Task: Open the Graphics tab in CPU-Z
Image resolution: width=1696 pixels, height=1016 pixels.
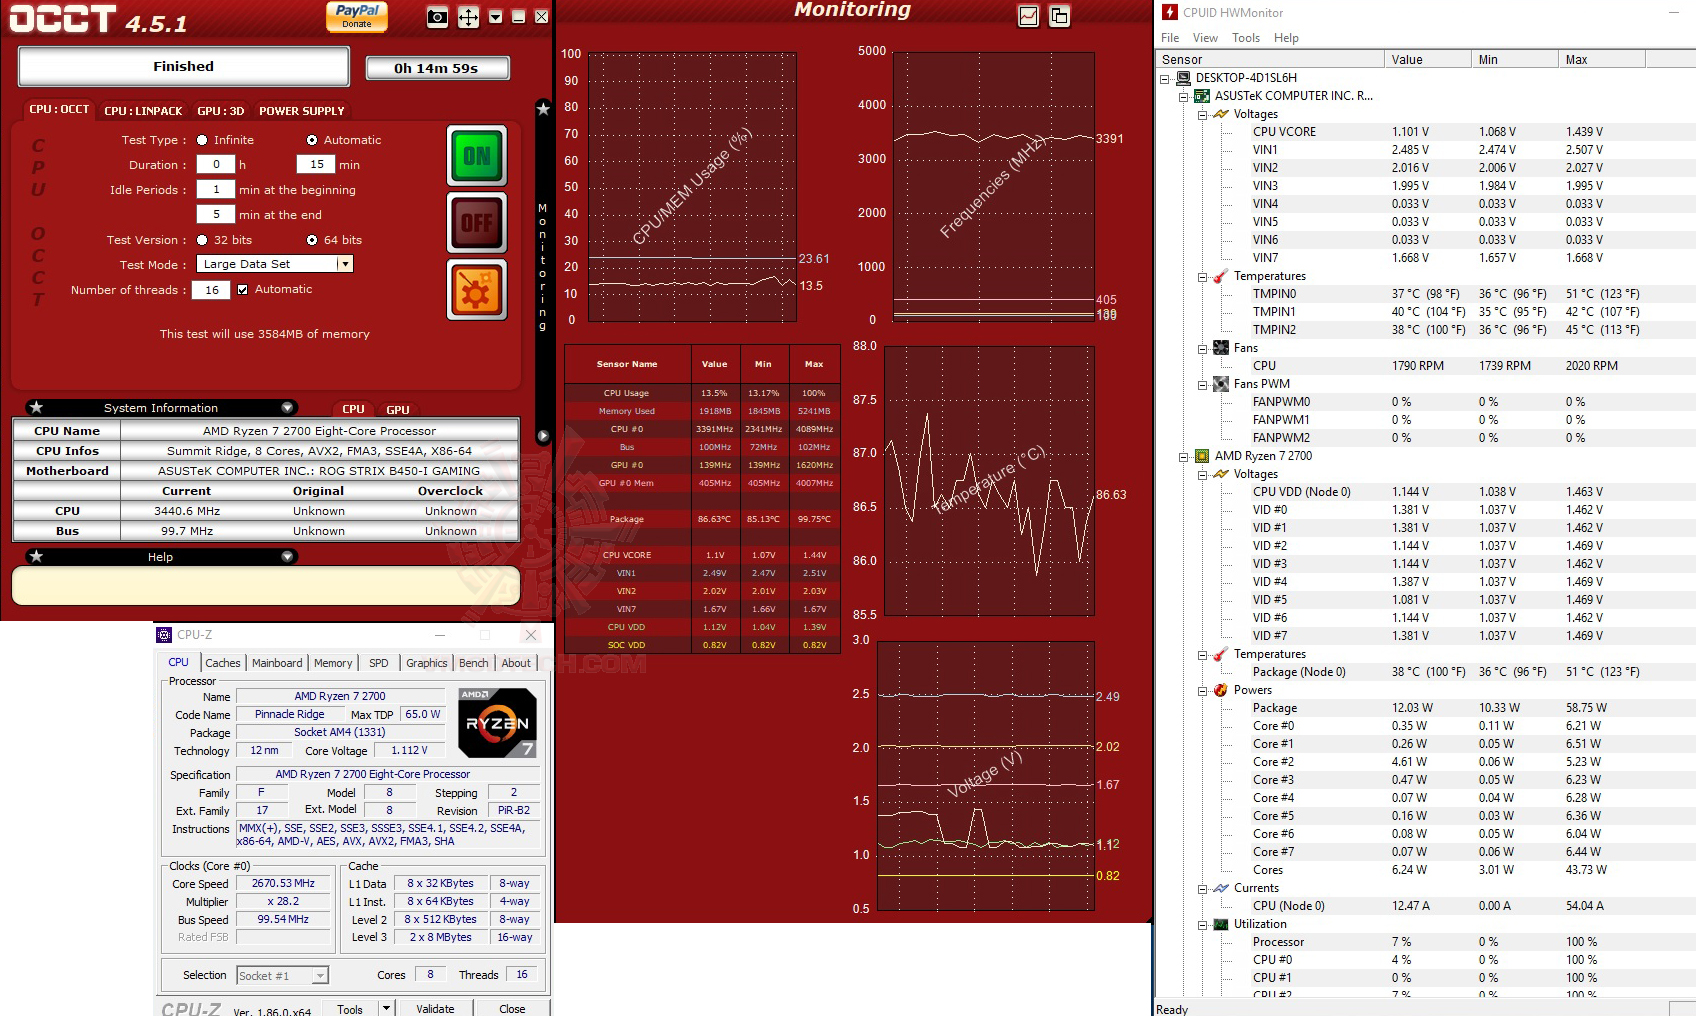Action: click(x=427, y=663)
